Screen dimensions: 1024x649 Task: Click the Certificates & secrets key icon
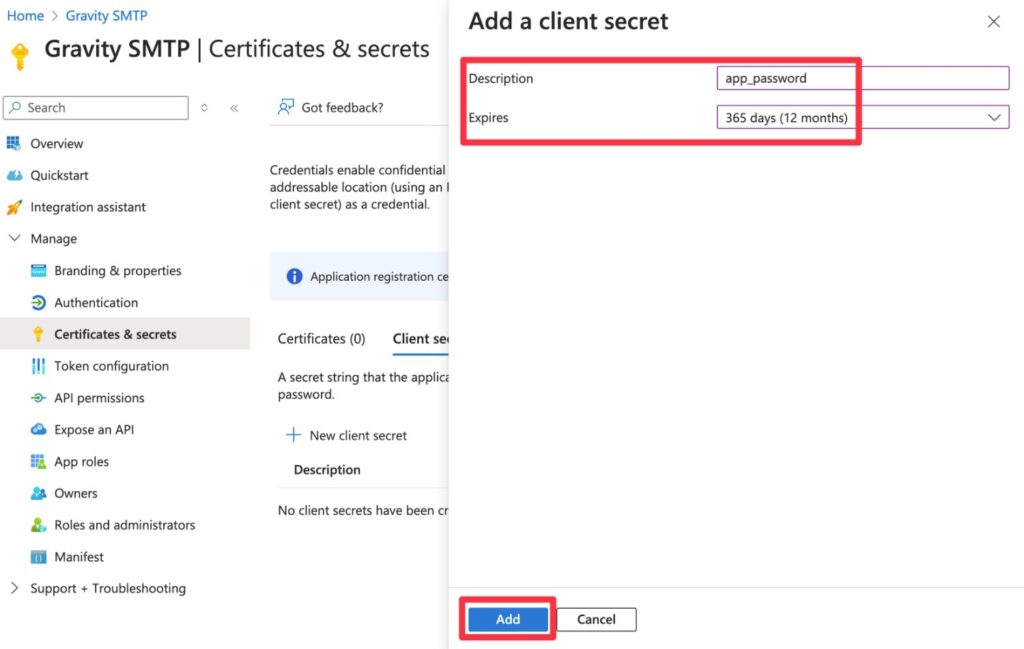[x=39, y=334]
